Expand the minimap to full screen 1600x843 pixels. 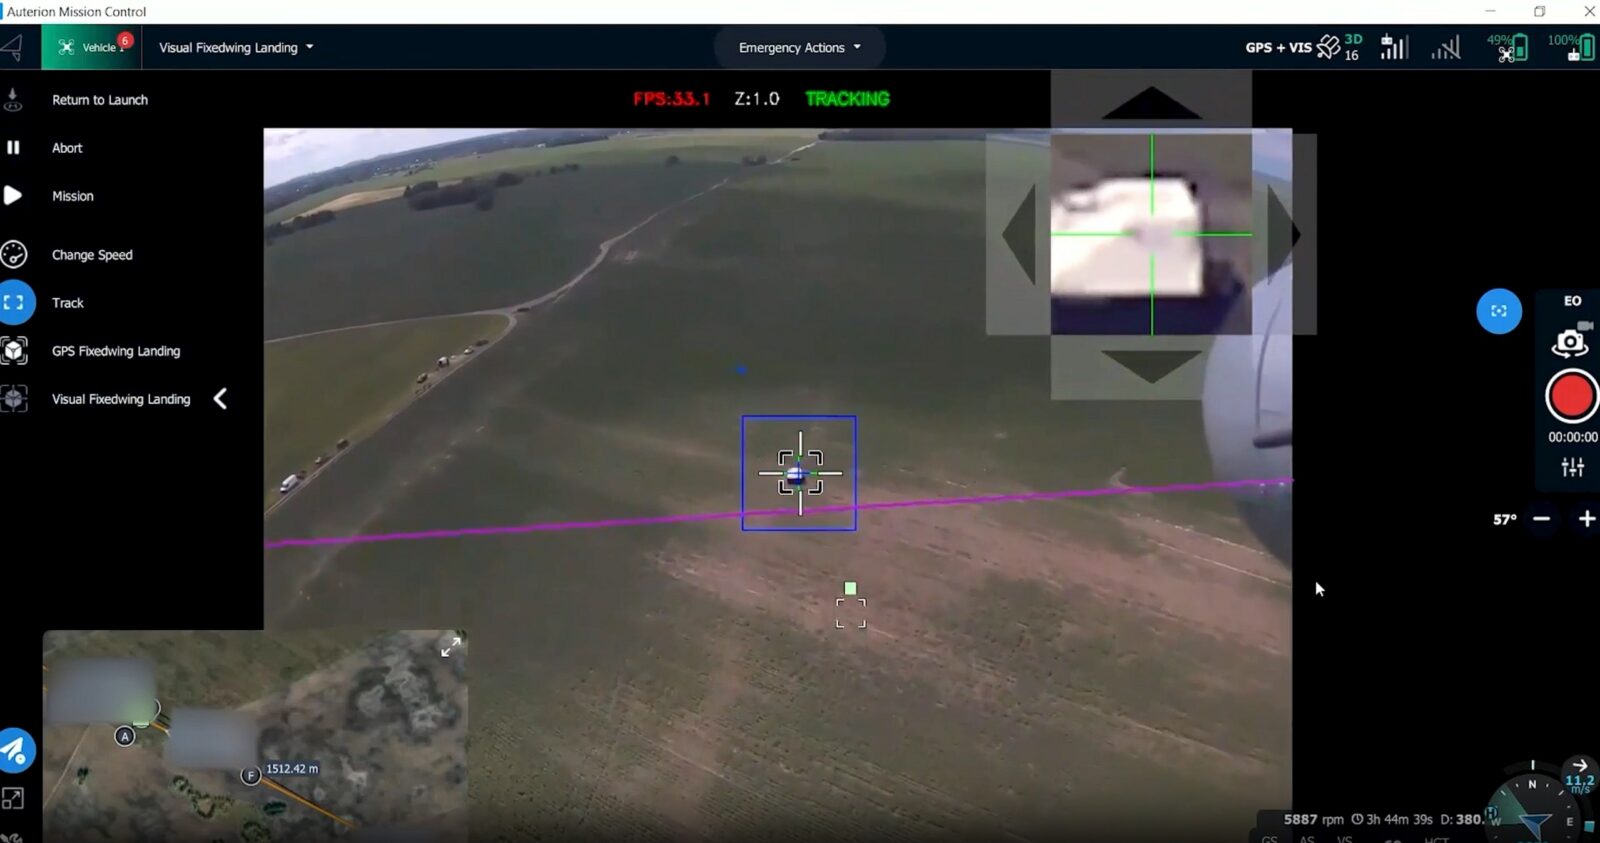[x=451, y=647]
